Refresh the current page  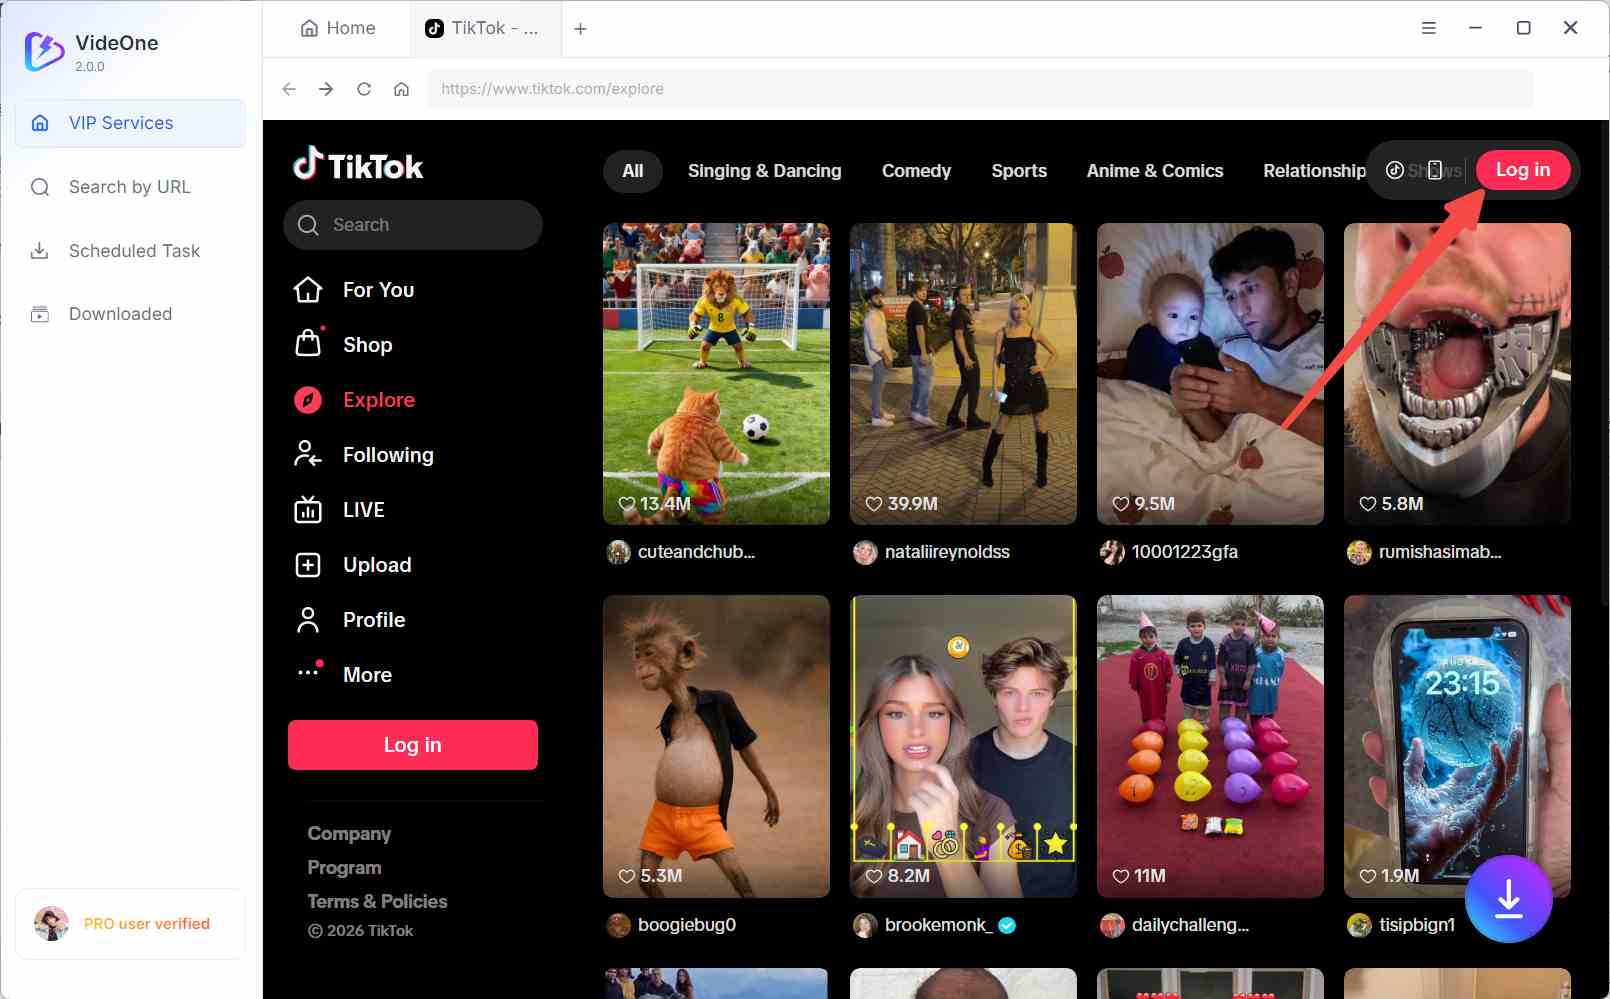point(364,88)
